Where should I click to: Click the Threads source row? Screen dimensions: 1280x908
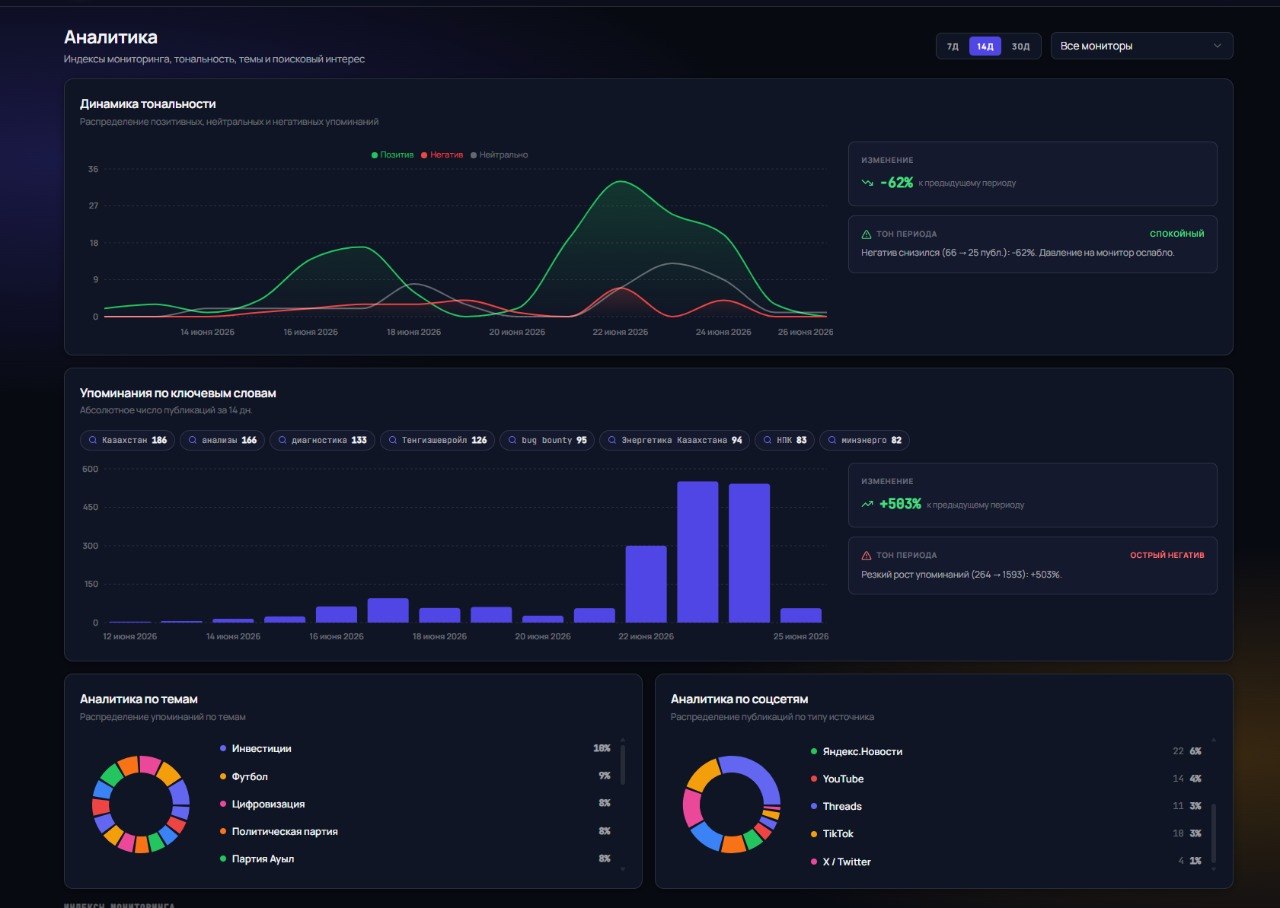(x=1006, y=807)
